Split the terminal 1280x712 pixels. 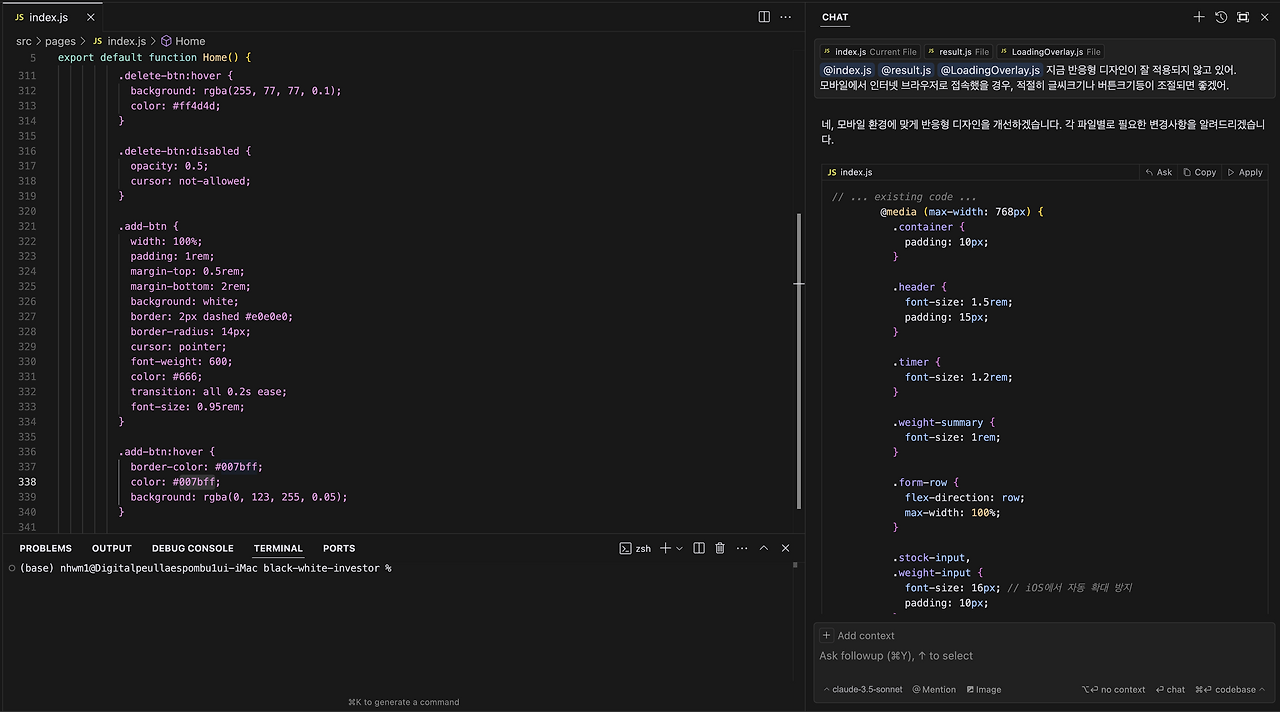[x=699, y=548]
